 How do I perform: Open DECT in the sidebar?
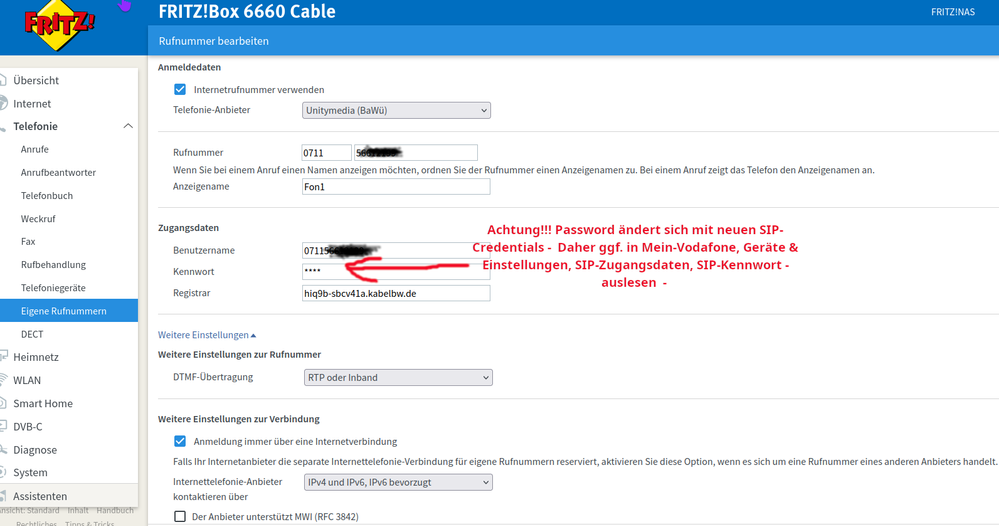point(32,334)
